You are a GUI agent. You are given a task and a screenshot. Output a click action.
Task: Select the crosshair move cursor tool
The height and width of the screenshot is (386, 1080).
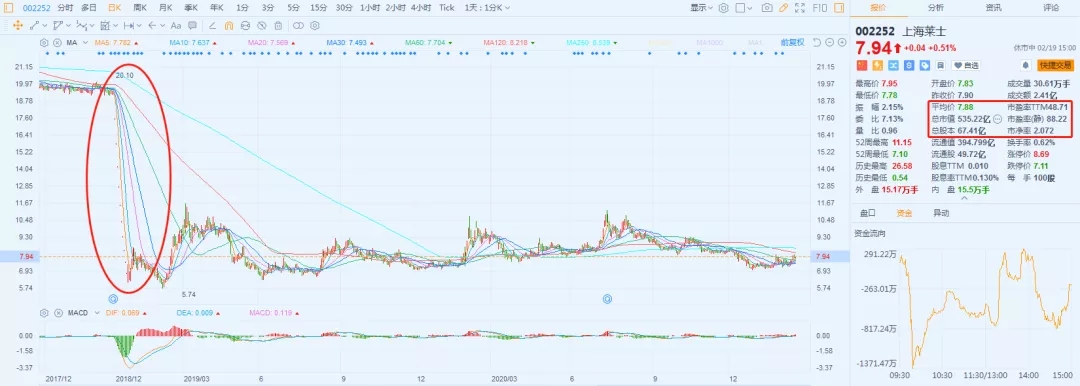pyautogui.click(x=17, y=26)
